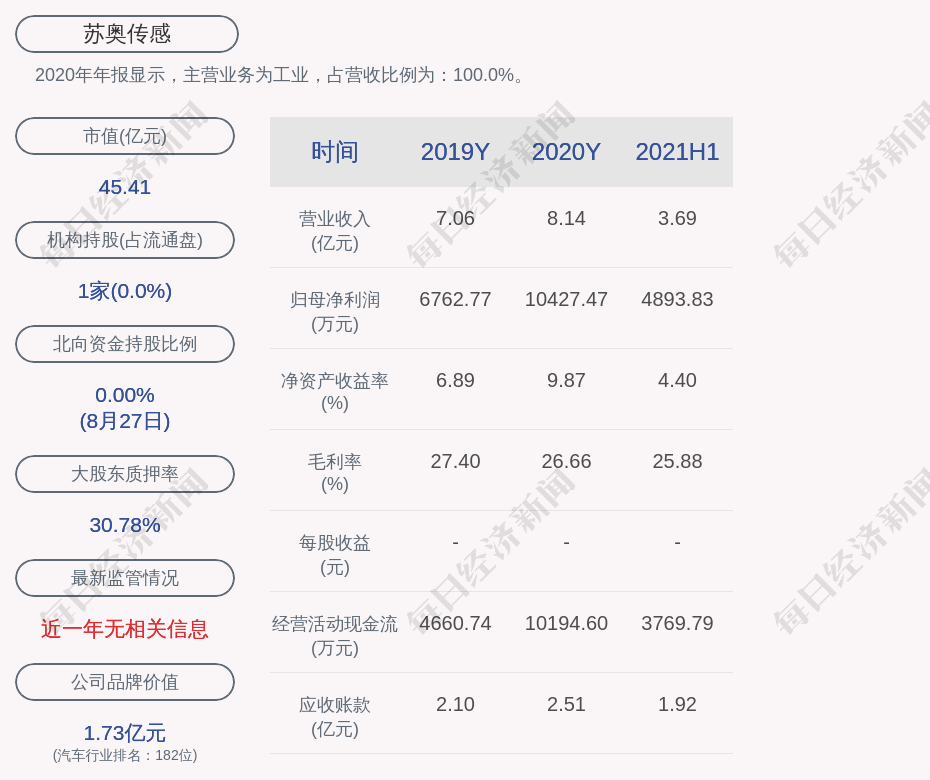The image size is (930, 780).
Task: Select the 2019Y column header
Action: pyautogui.click(x=455, y=152)
